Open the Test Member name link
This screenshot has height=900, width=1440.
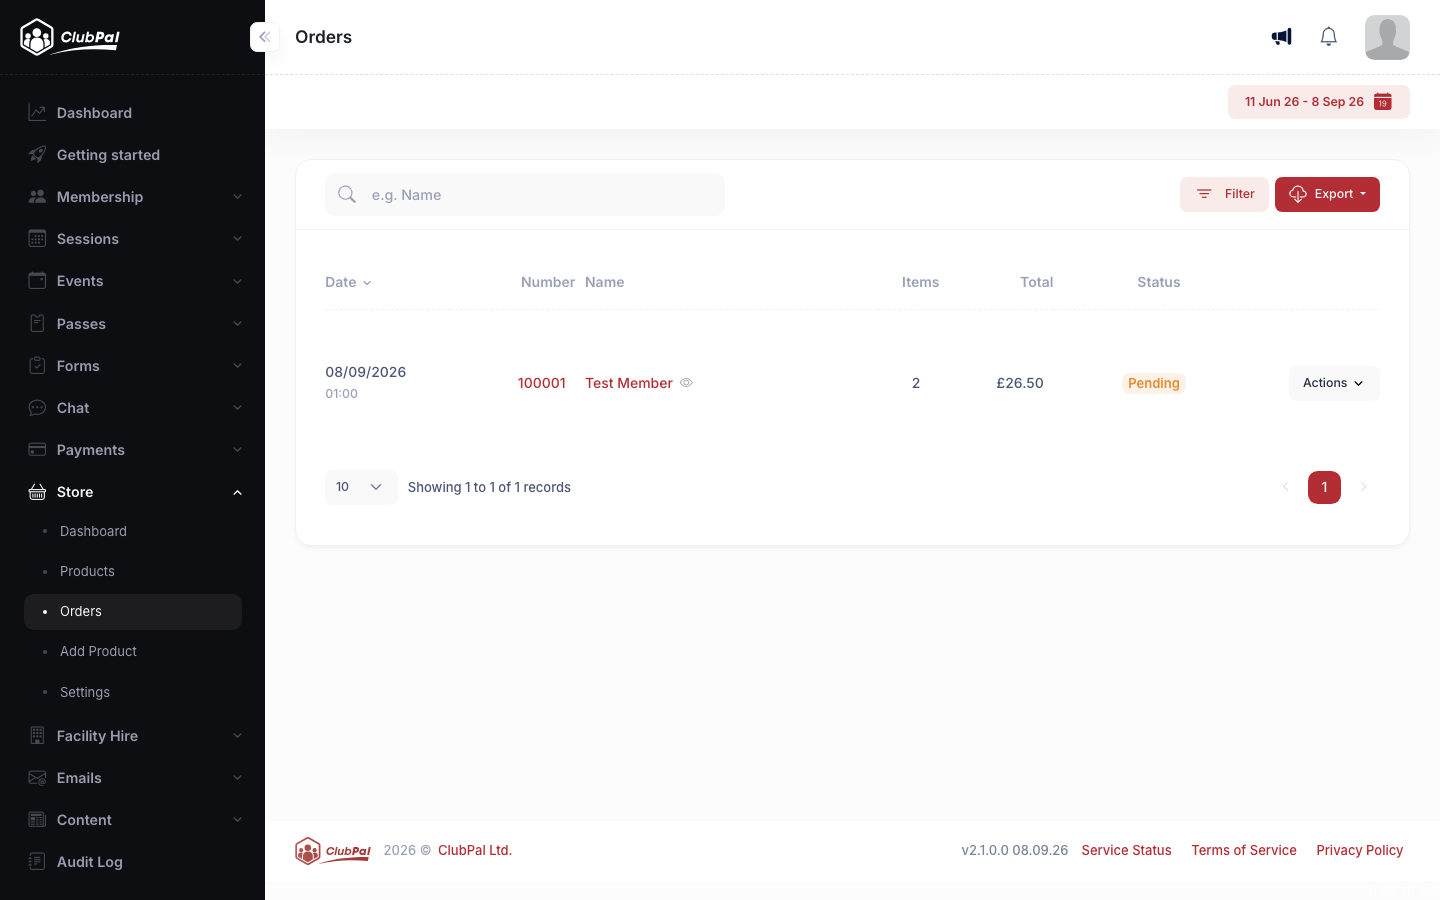(629, 383)
